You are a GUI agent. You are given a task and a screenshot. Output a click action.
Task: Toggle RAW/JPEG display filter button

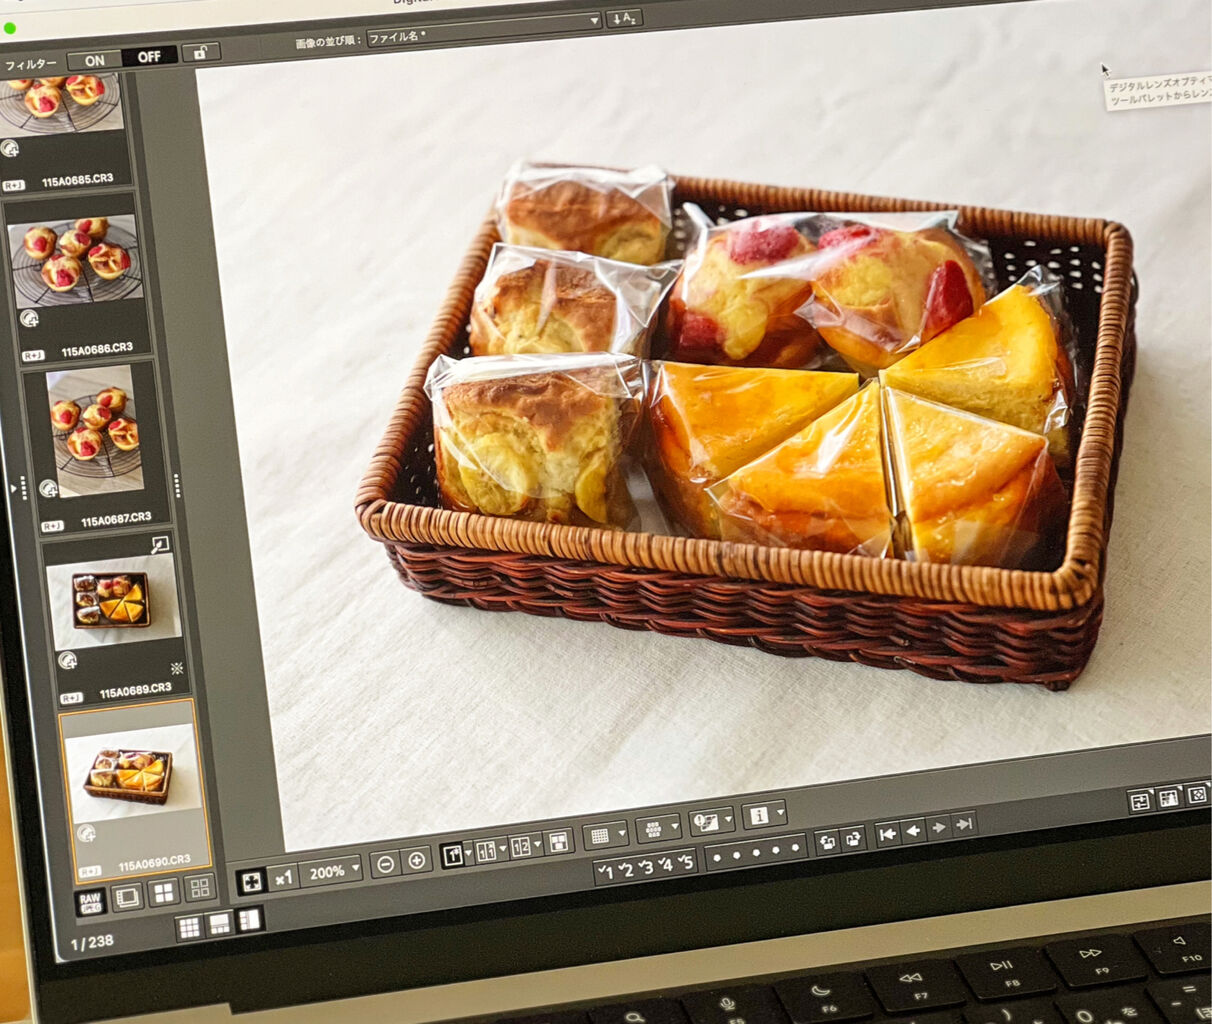[x=90, y=901]
